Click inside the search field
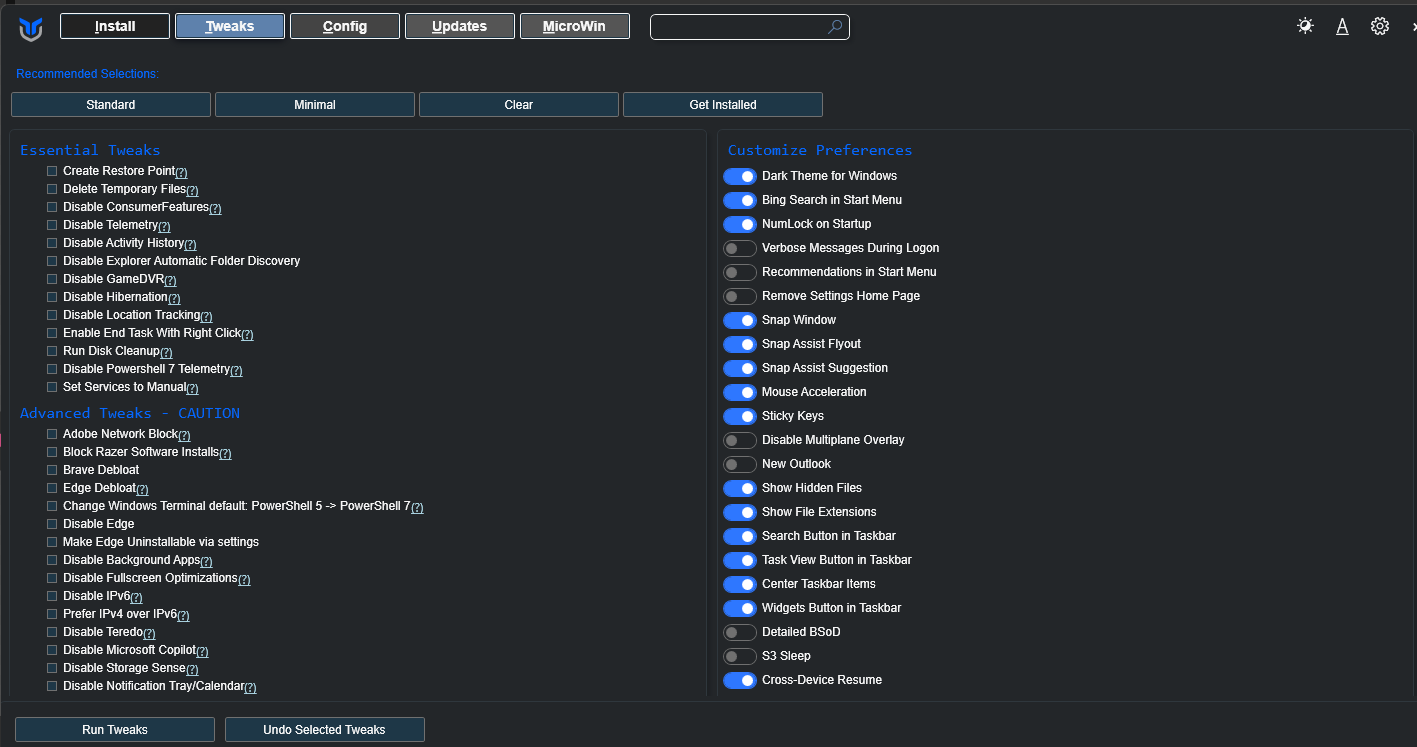This screenshot has height=747, width=1417. tap(740, 27)
